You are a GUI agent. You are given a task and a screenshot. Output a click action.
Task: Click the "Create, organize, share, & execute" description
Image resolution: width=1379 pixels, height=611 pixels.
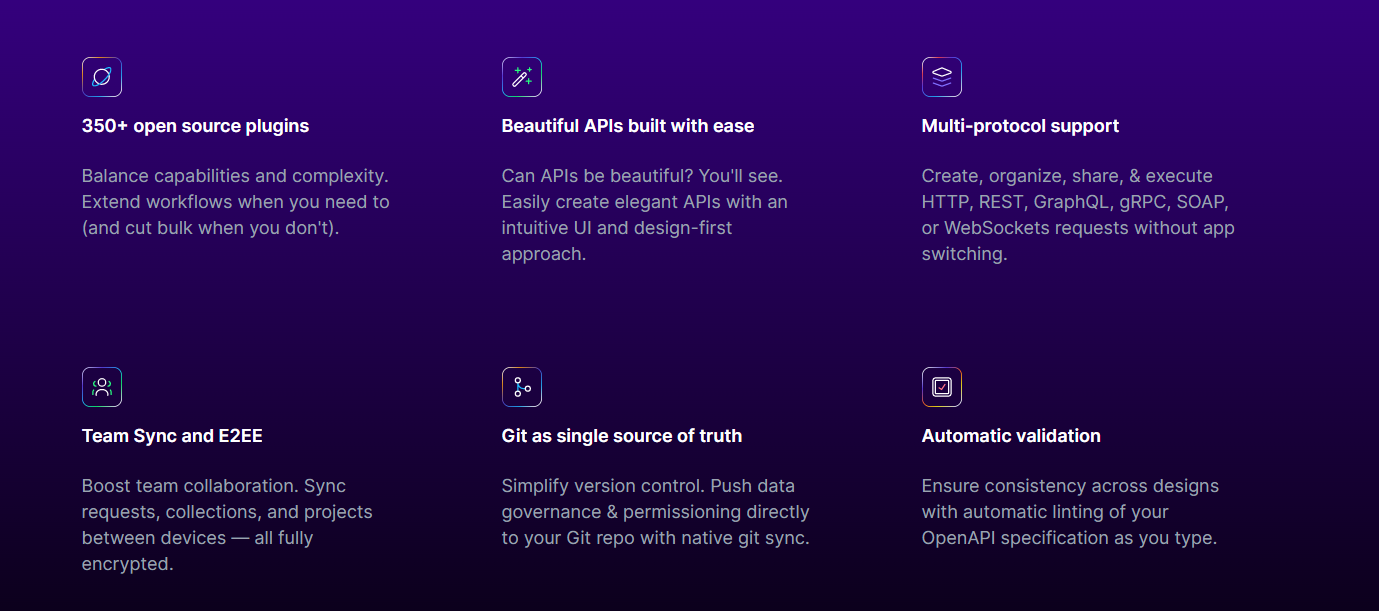[1078, 215]
